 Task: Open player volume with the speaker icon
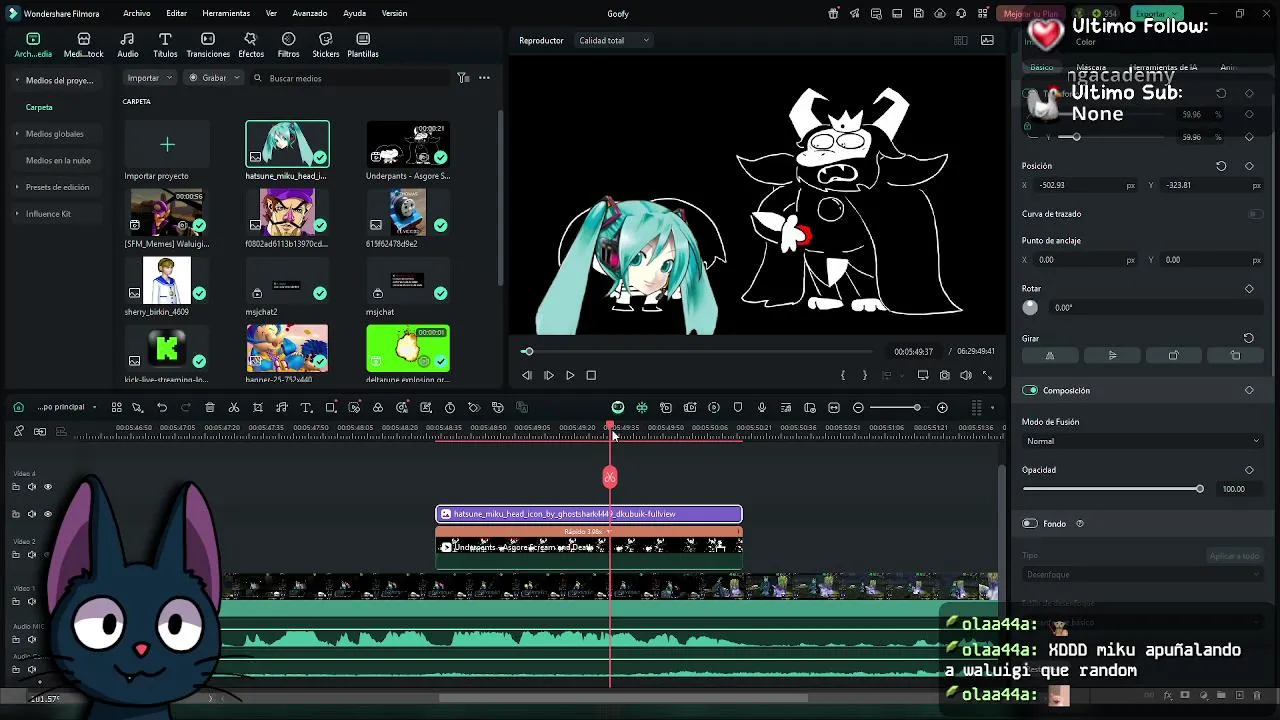pyautogui.click(x=966, y=375)
